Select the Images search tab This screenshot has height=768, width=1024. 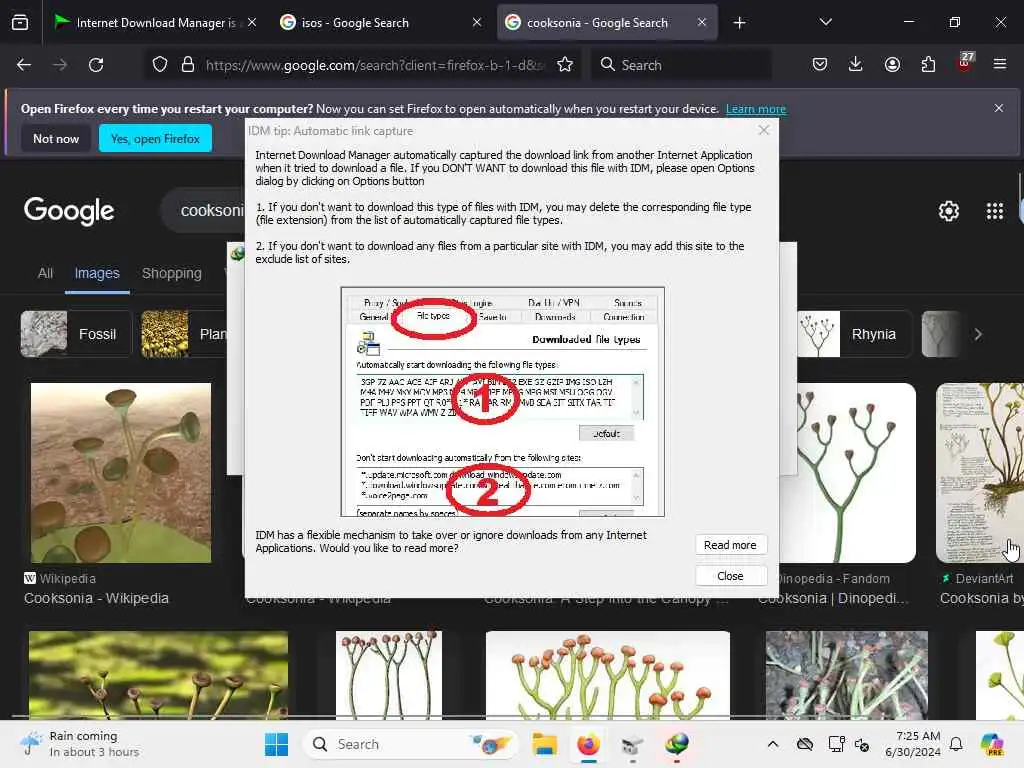[97, 273]
